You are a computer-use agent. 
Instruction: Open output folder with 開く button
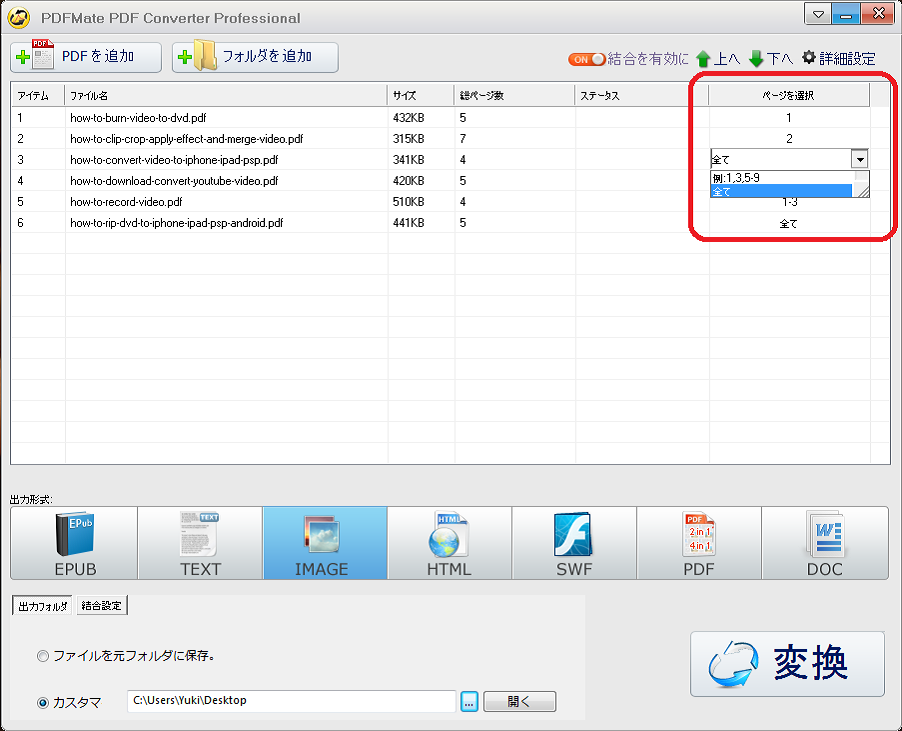[519, 702]
